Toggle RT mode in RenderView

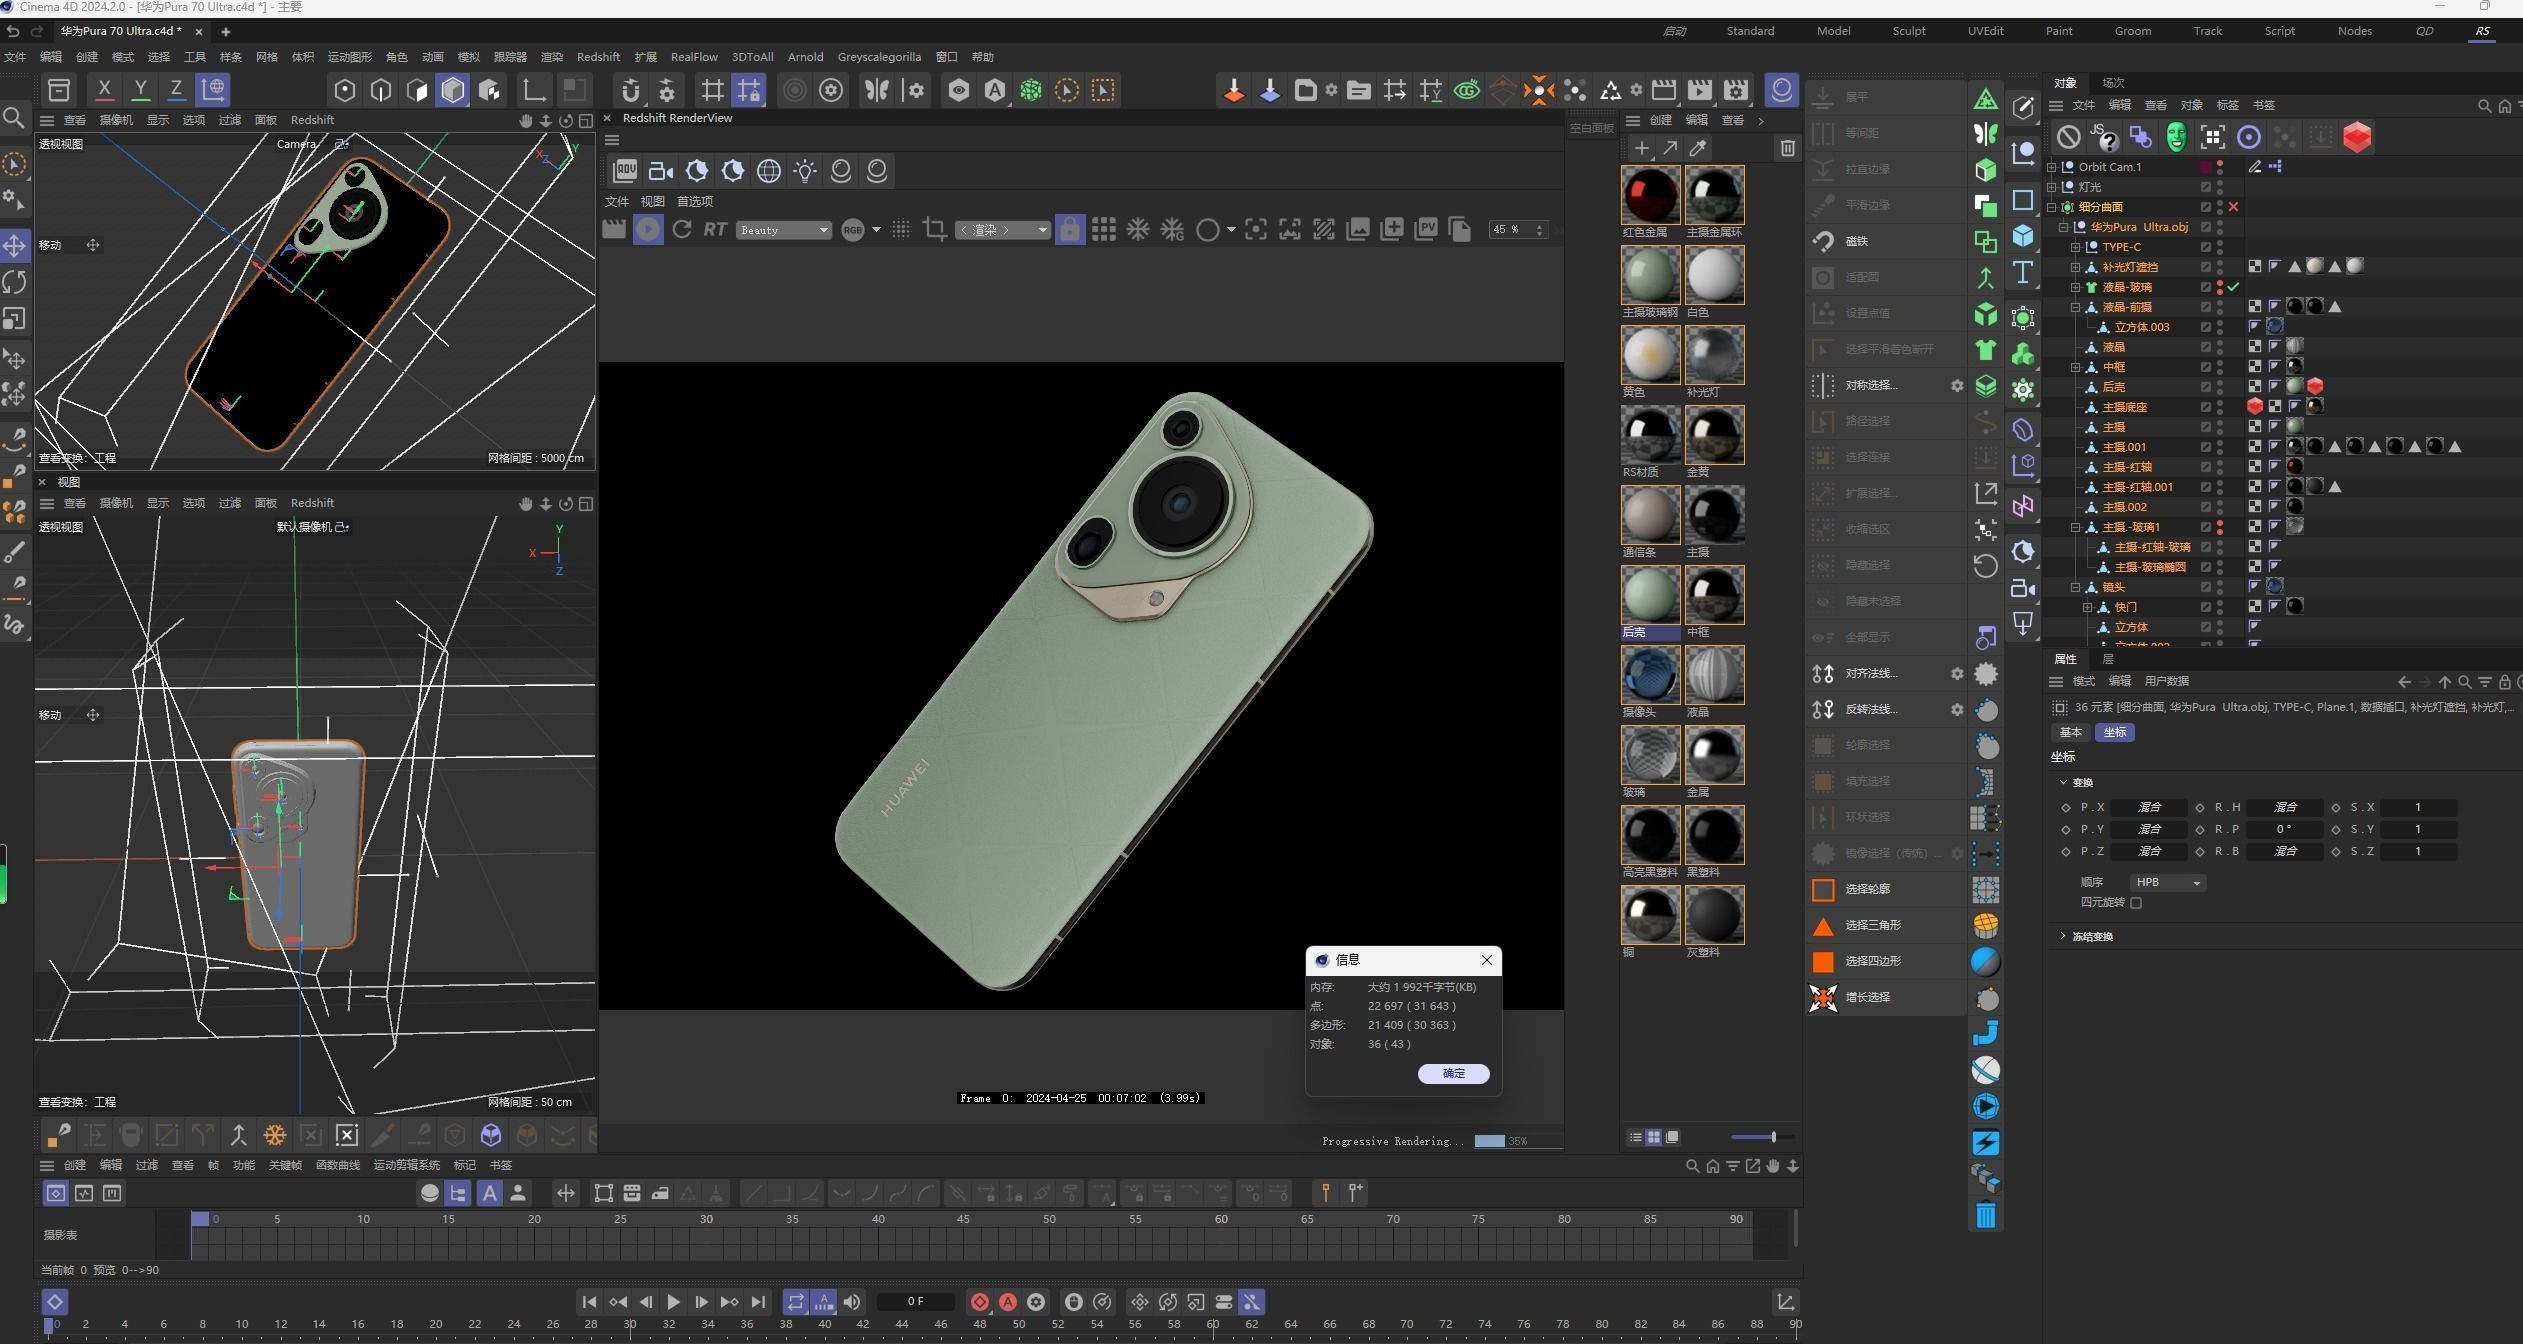[x=714, y=230]
